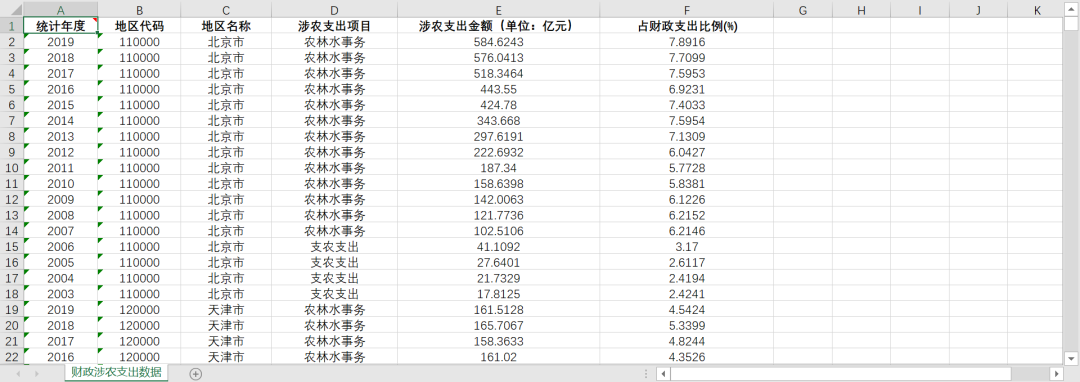
Task: Select cell with value 121.7736
Action: [x=498, y=215]
